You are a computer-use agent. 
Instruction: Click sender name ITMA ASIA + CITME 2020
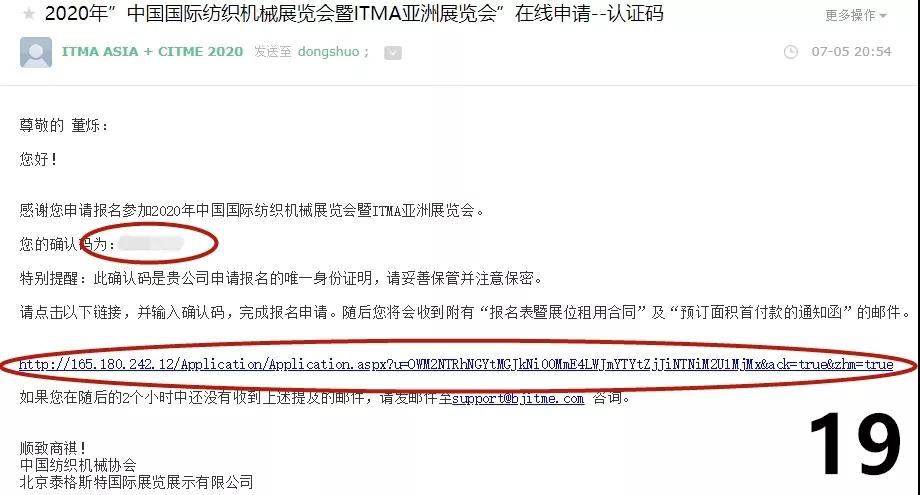[152, 52]
